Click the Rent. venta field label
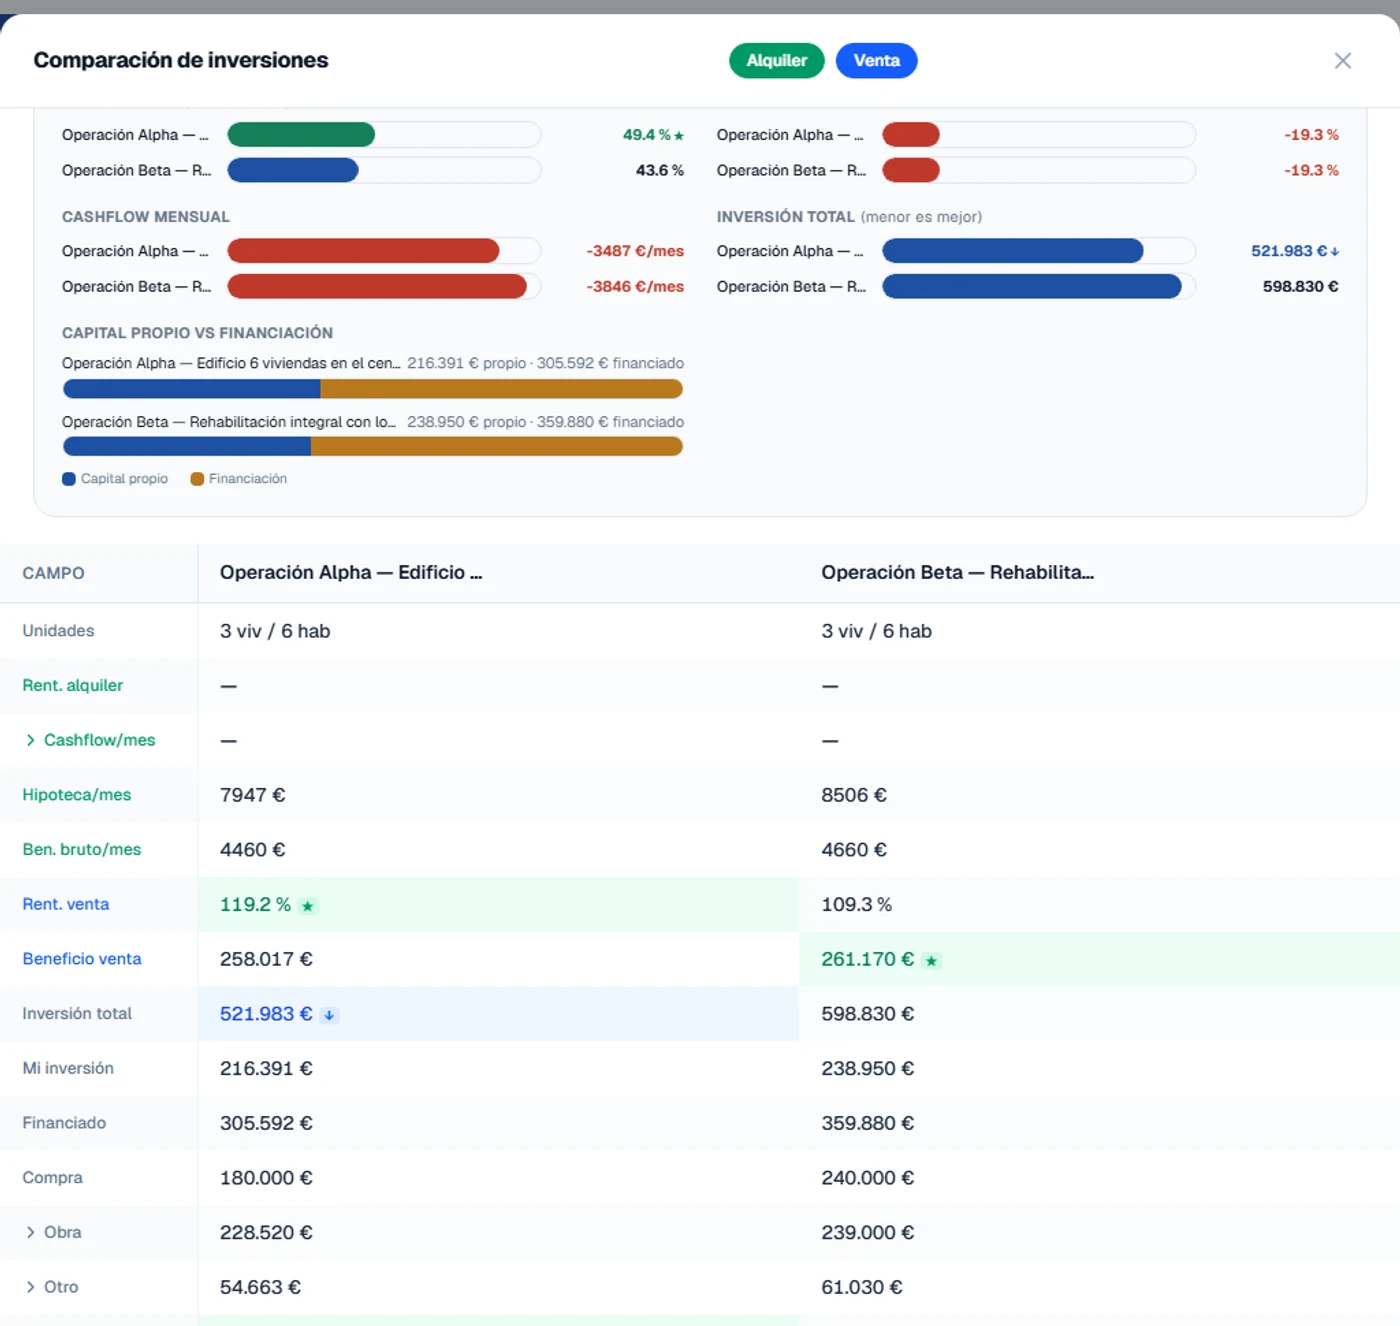Image resolution: width=1400 pixels, height=1326 pixels. [x=65, y=904]
